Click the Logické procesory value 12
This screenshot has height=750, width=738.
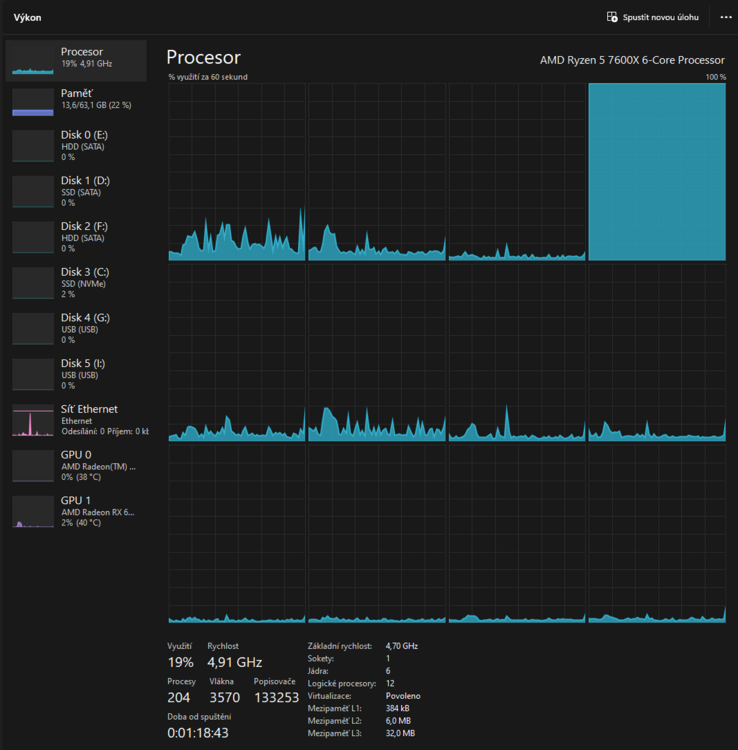click(x=390, y=684)
